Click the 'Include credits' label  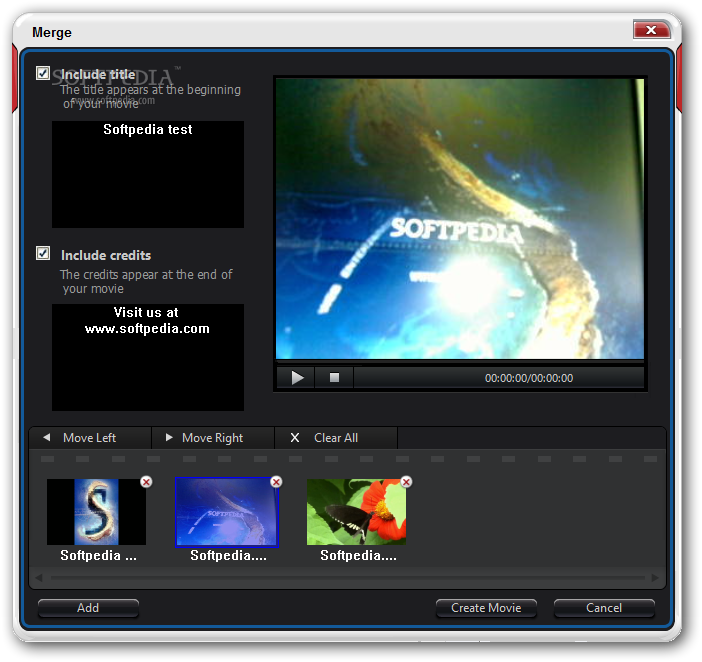click(x=106, y=255)
